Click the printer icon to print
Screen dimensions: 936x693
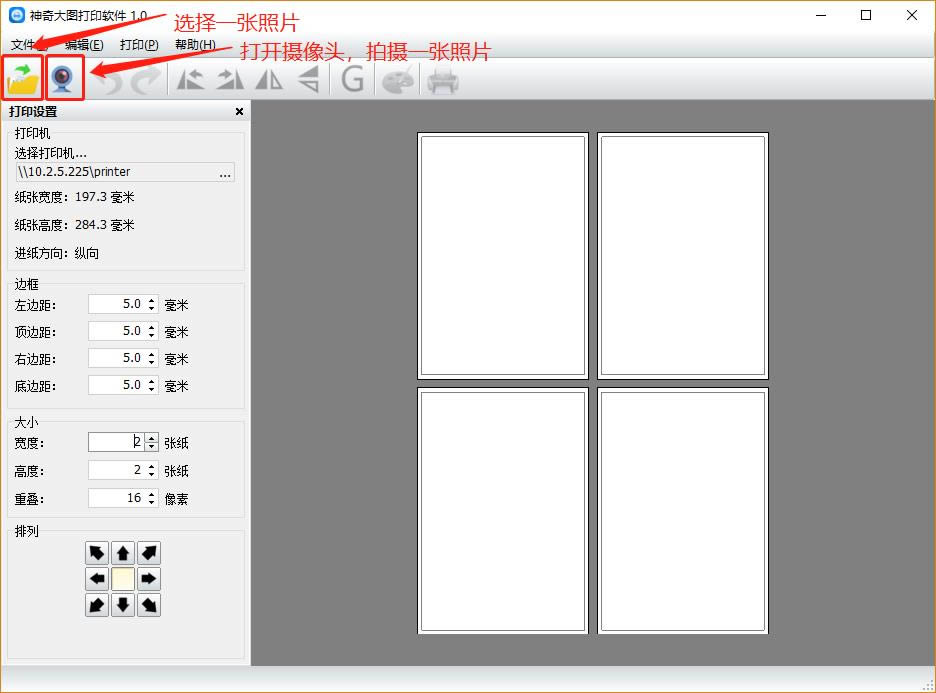point(443,81)
